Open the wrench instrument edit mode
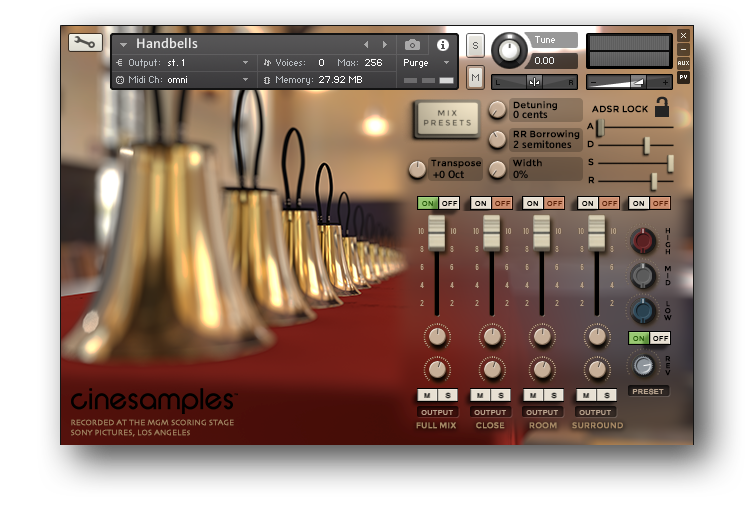 click(85, 42)
